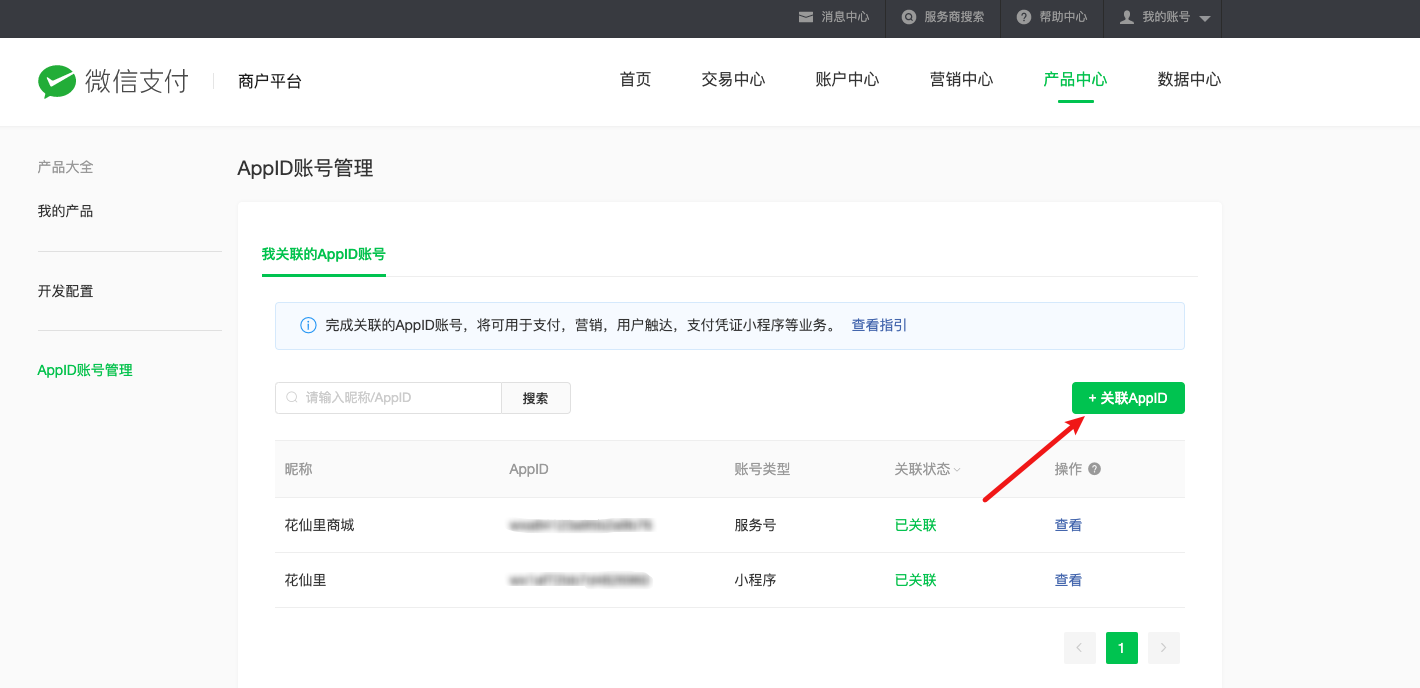Go to next page with right arrow

pos(1164,648)
